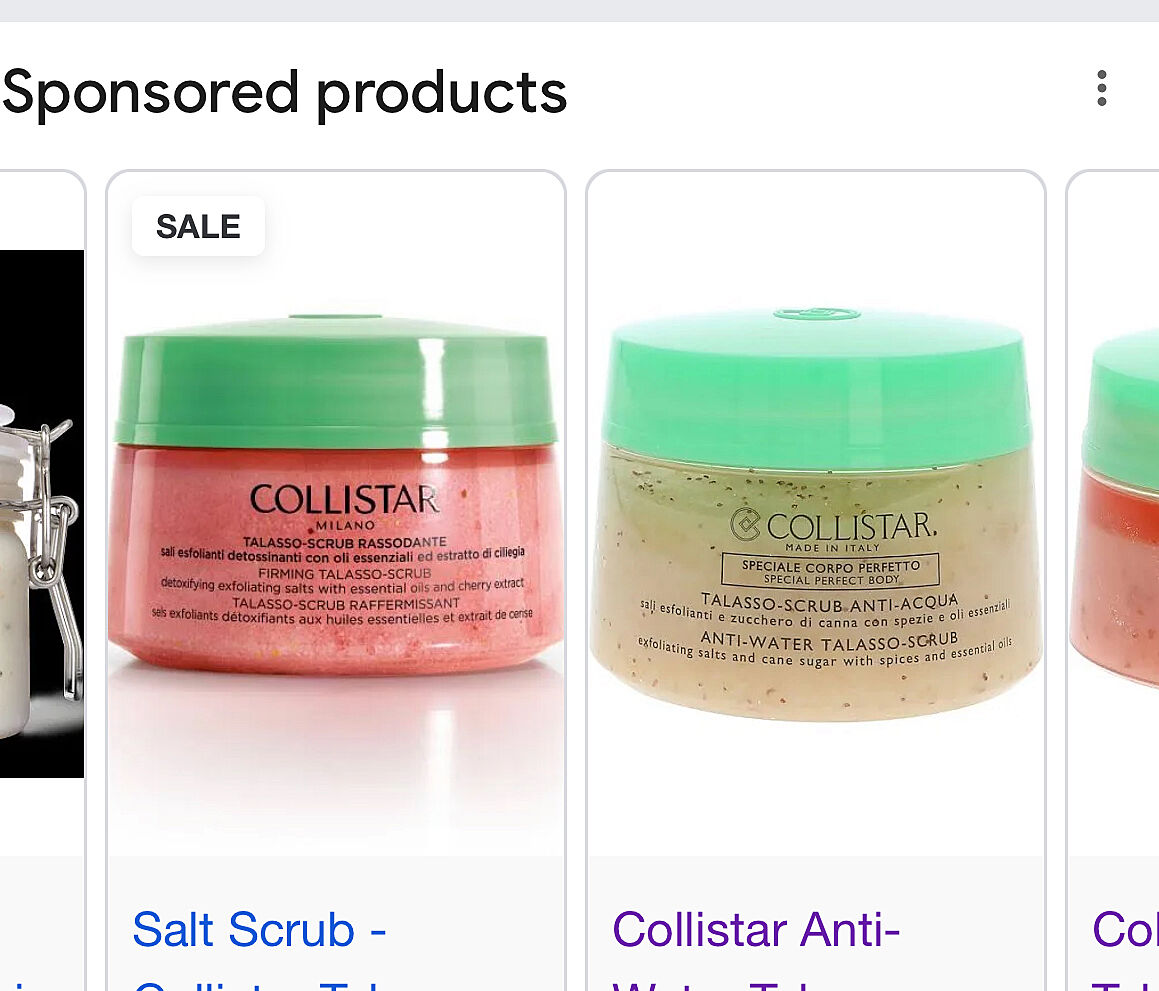Follow the purple "Collistar Anti-" product link
The width and height of the screenshot is (1159, 991).
(755, 929)
